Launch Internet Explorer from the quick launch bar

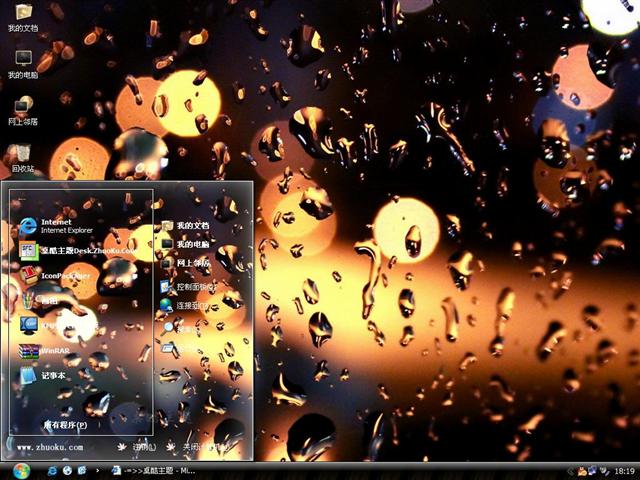(x=52, y=471)
